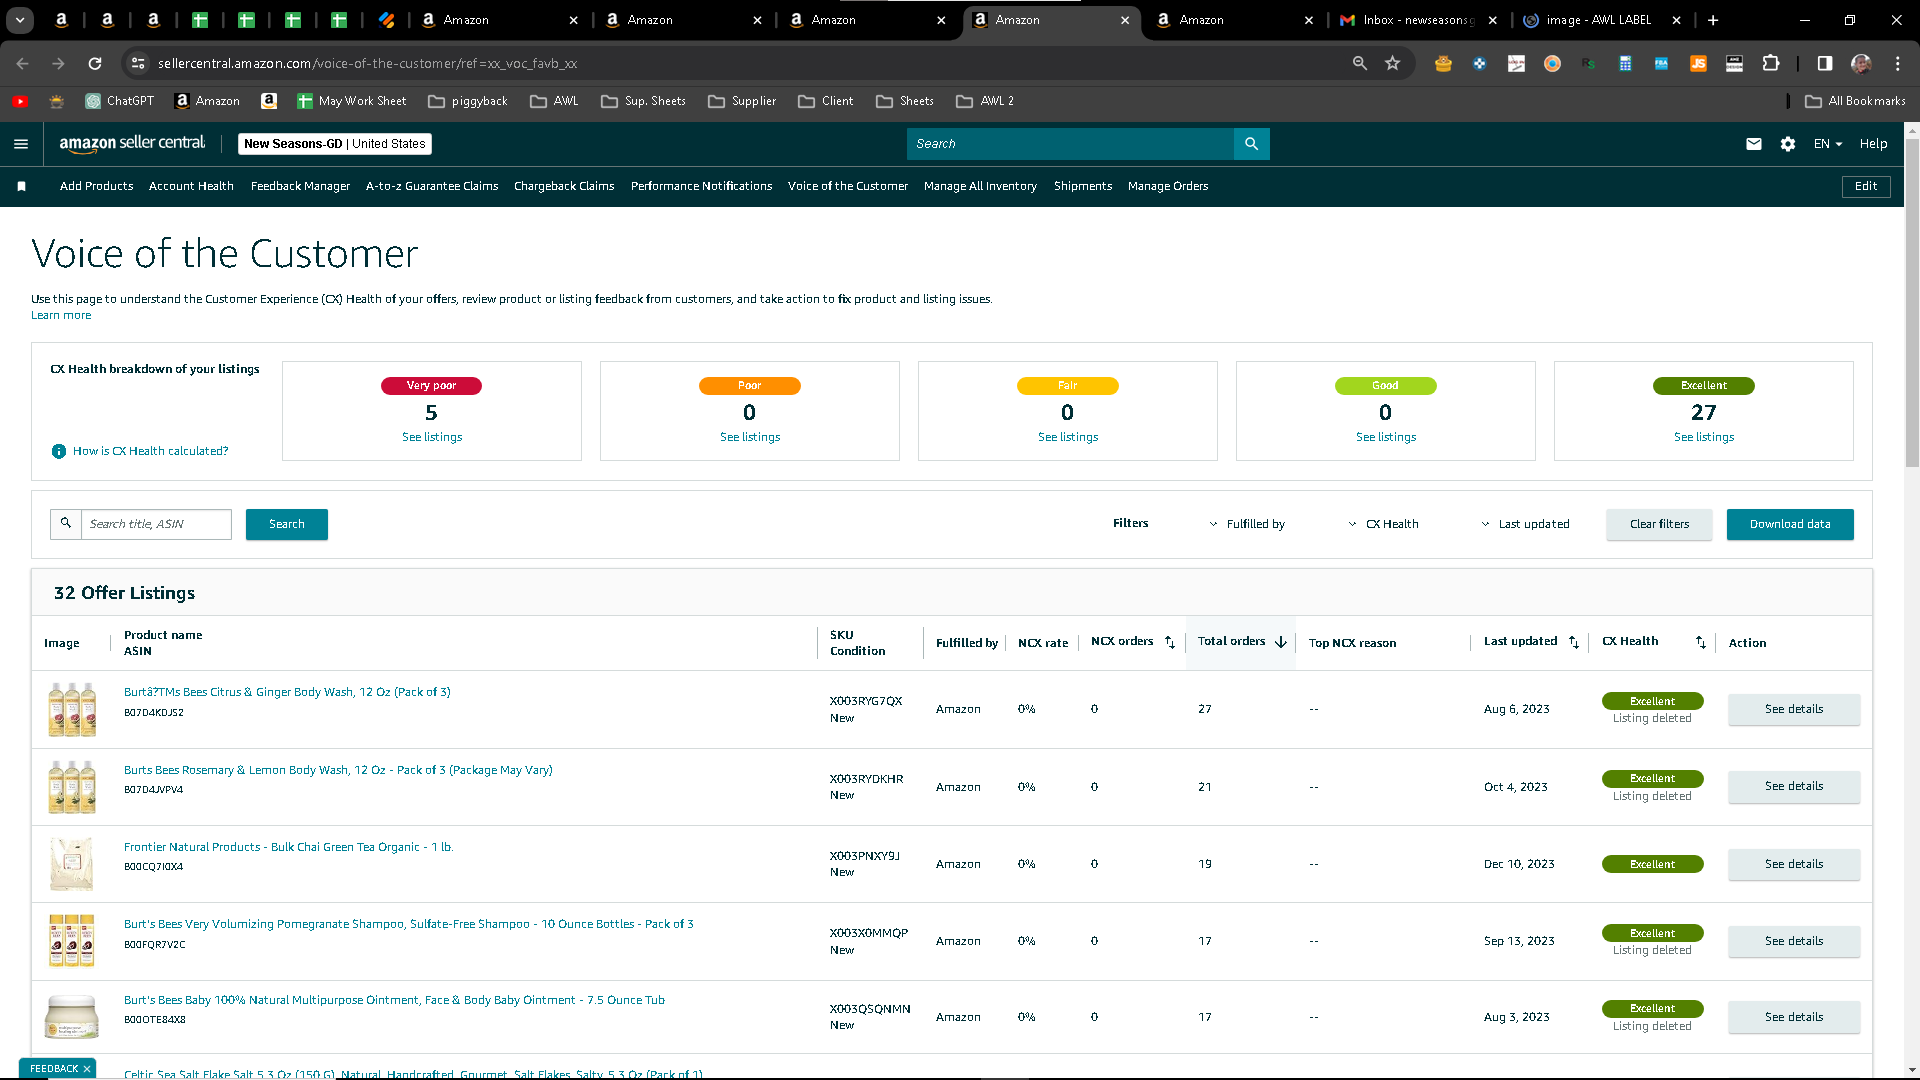Type in the Search title, ASIN field
1920x1080 pixels.
tap(156, 524)
